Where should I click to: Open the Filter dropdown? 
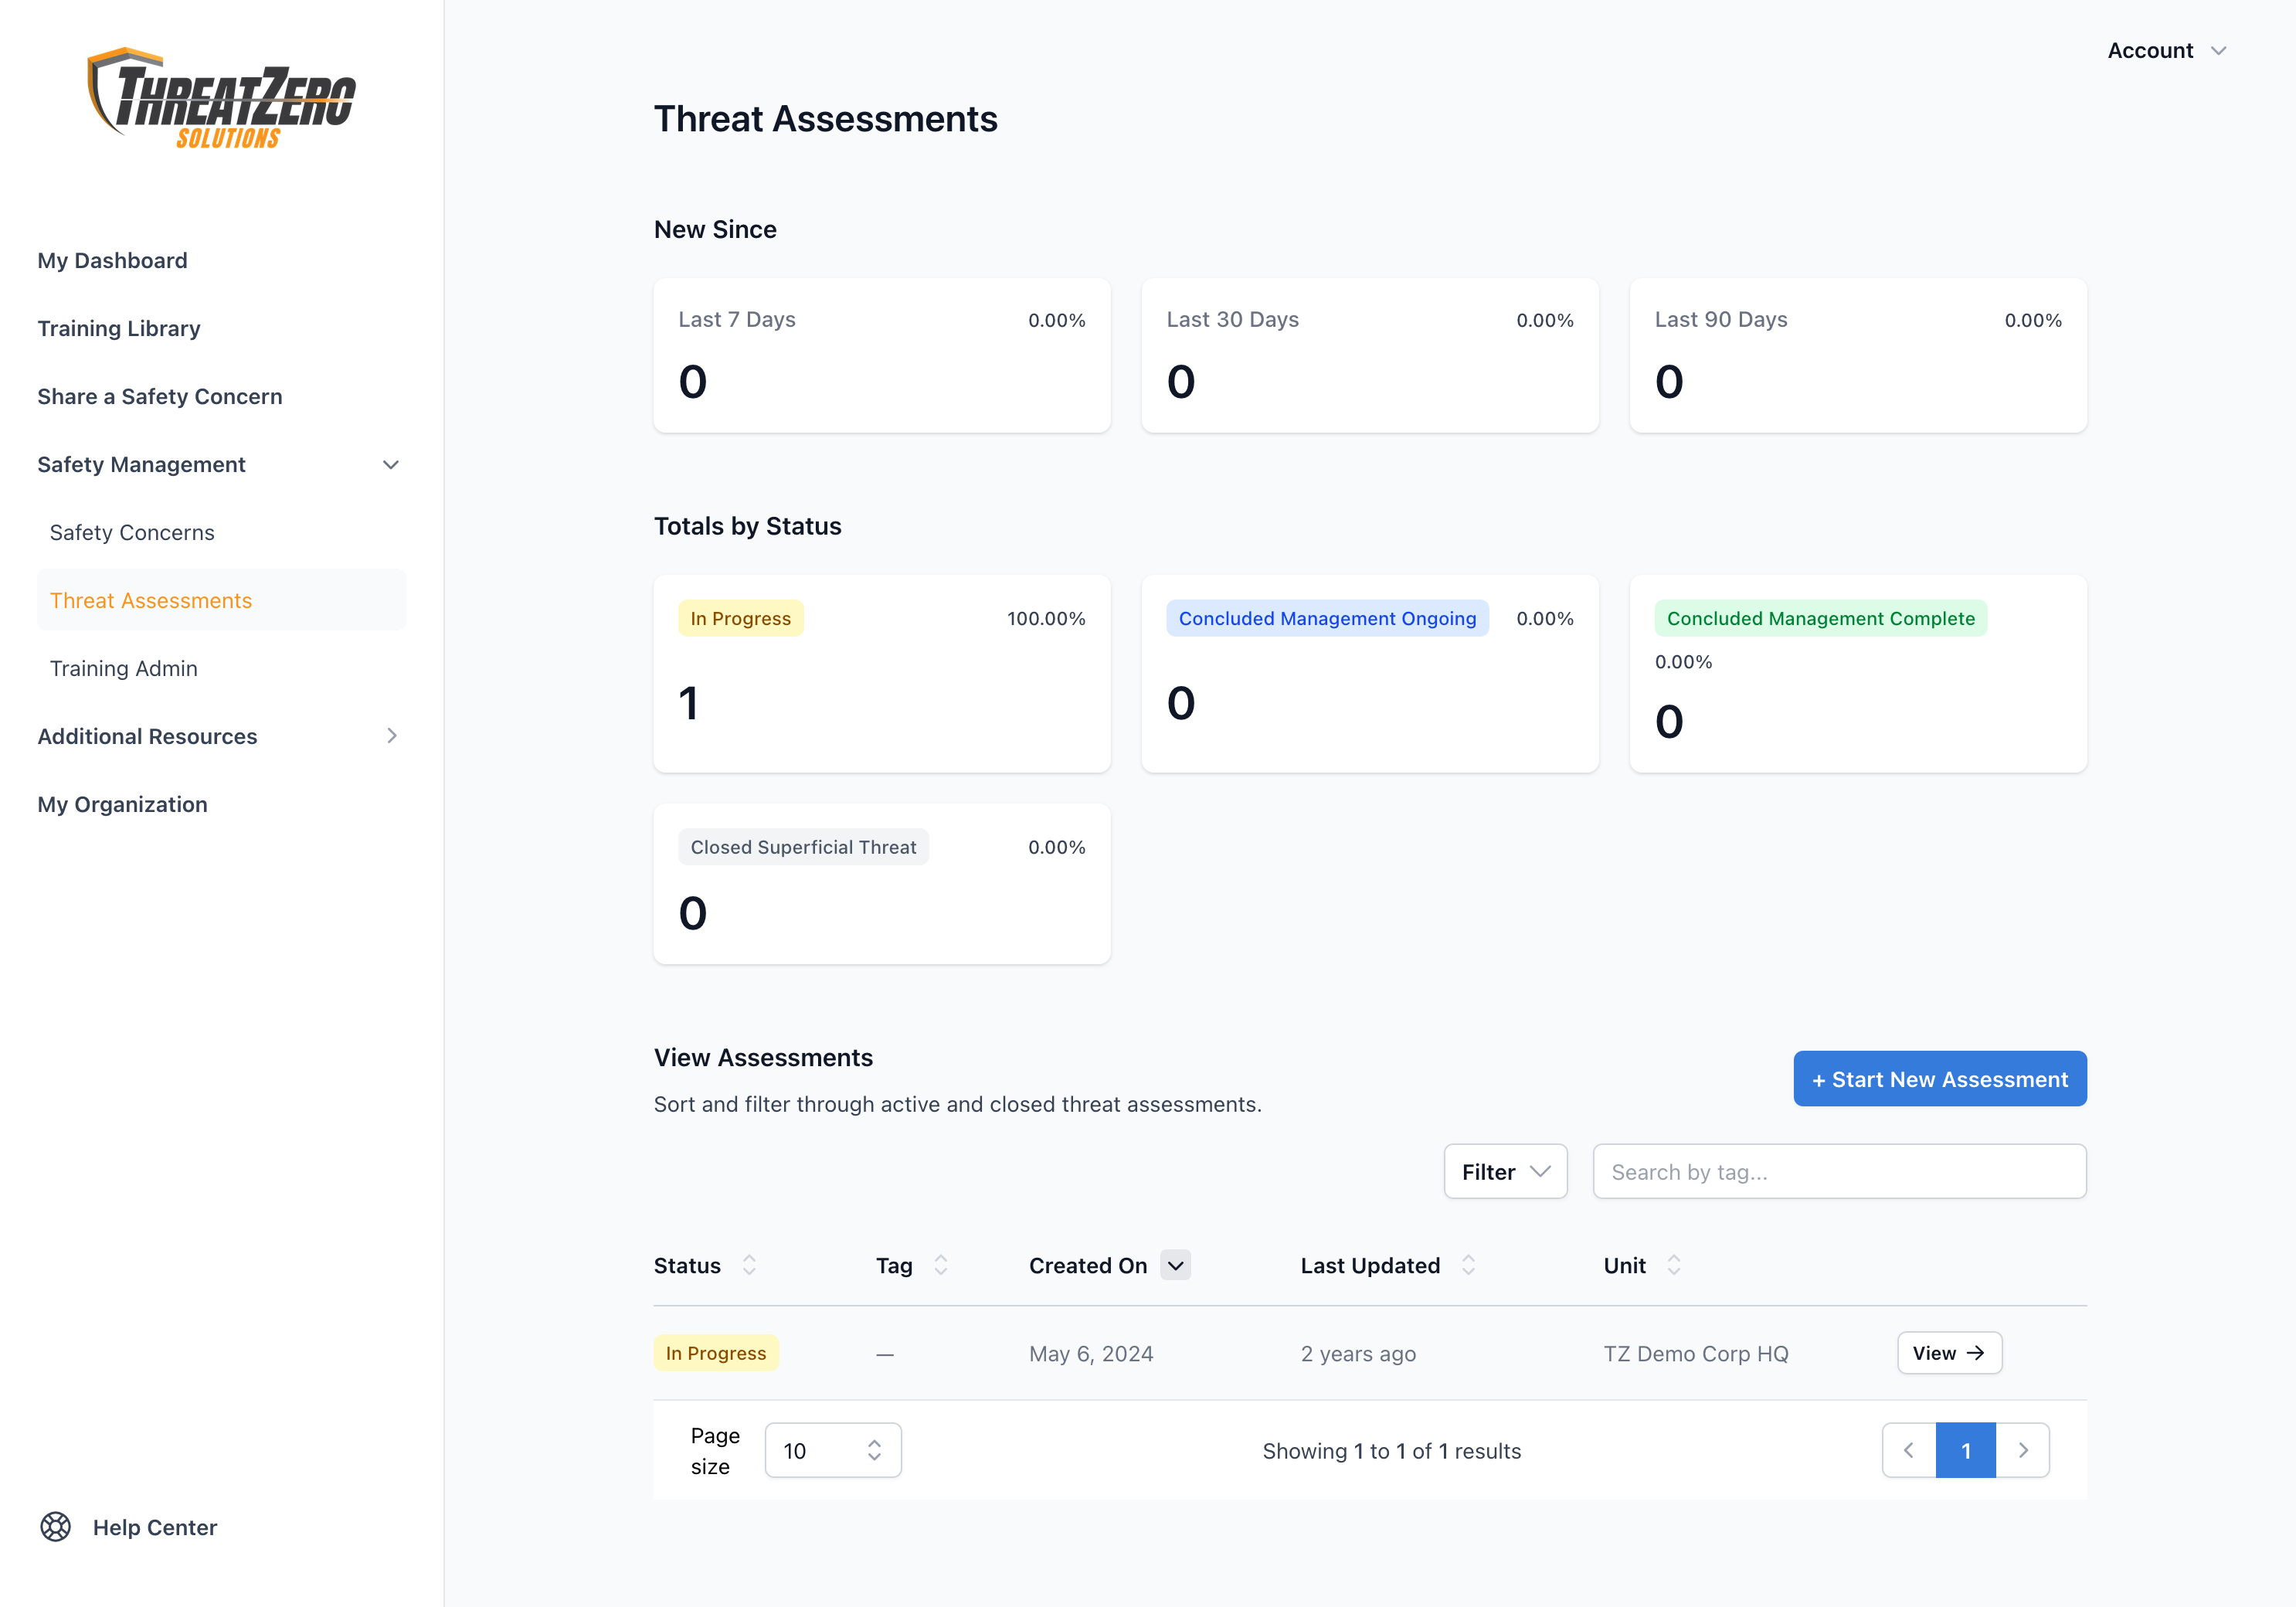tap(1505, 1171)
